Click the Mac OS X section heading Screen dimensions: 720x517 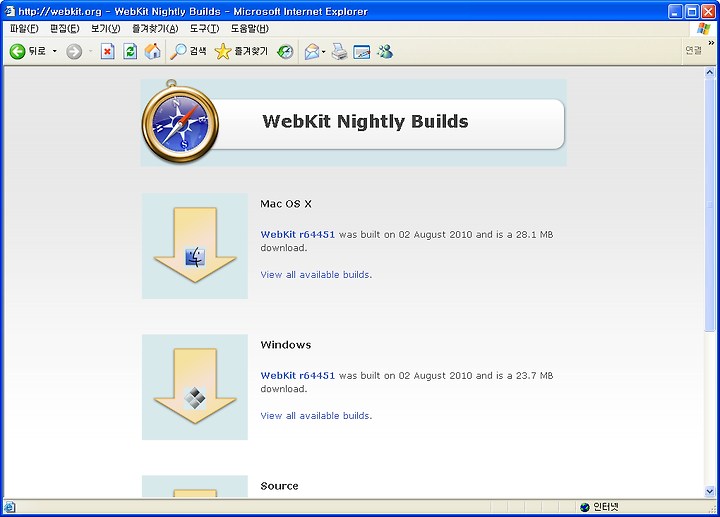click(286, 204)
